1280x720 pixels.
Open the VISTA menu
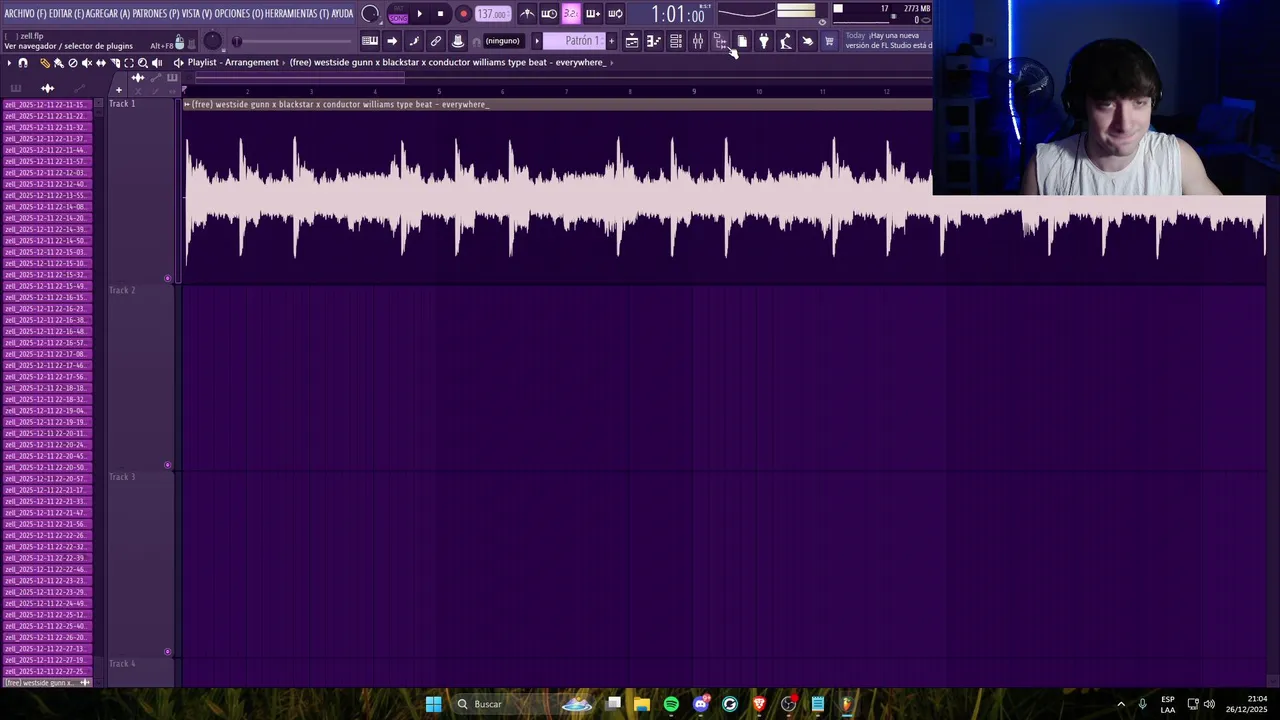coord(197,13)
